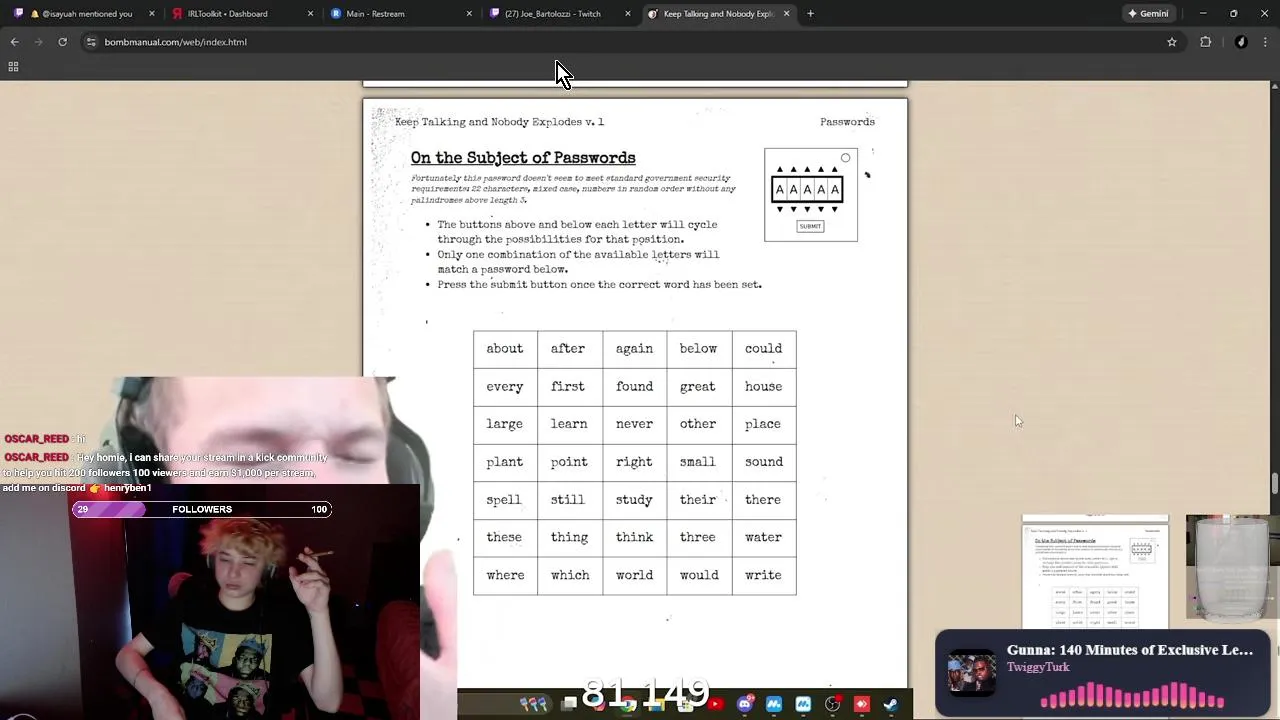Click the password word 'water'
The image size is (1280, 720).
coord(763,538)
